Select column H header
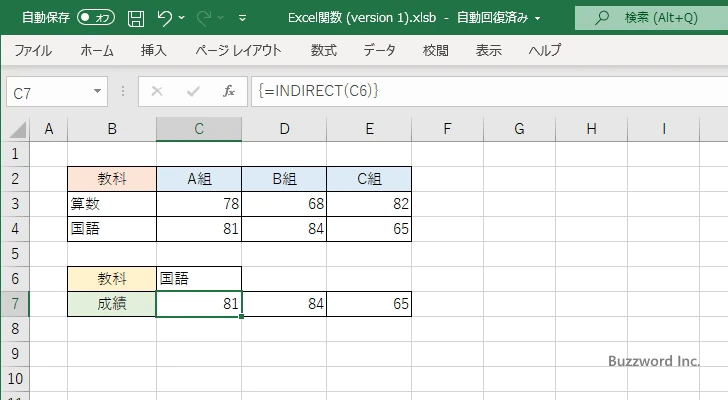 click(x=591, y=129)
